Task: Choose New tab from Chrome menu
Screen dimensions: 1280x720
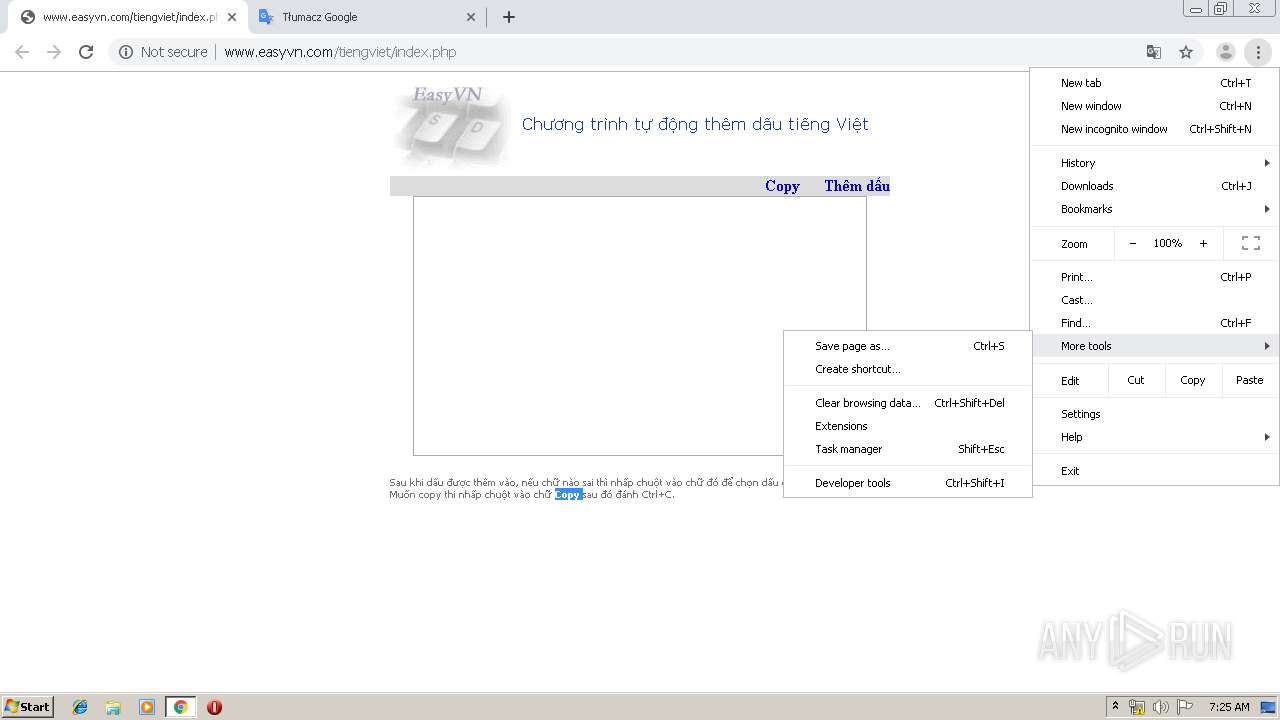Action: [x=1155, y=83]
